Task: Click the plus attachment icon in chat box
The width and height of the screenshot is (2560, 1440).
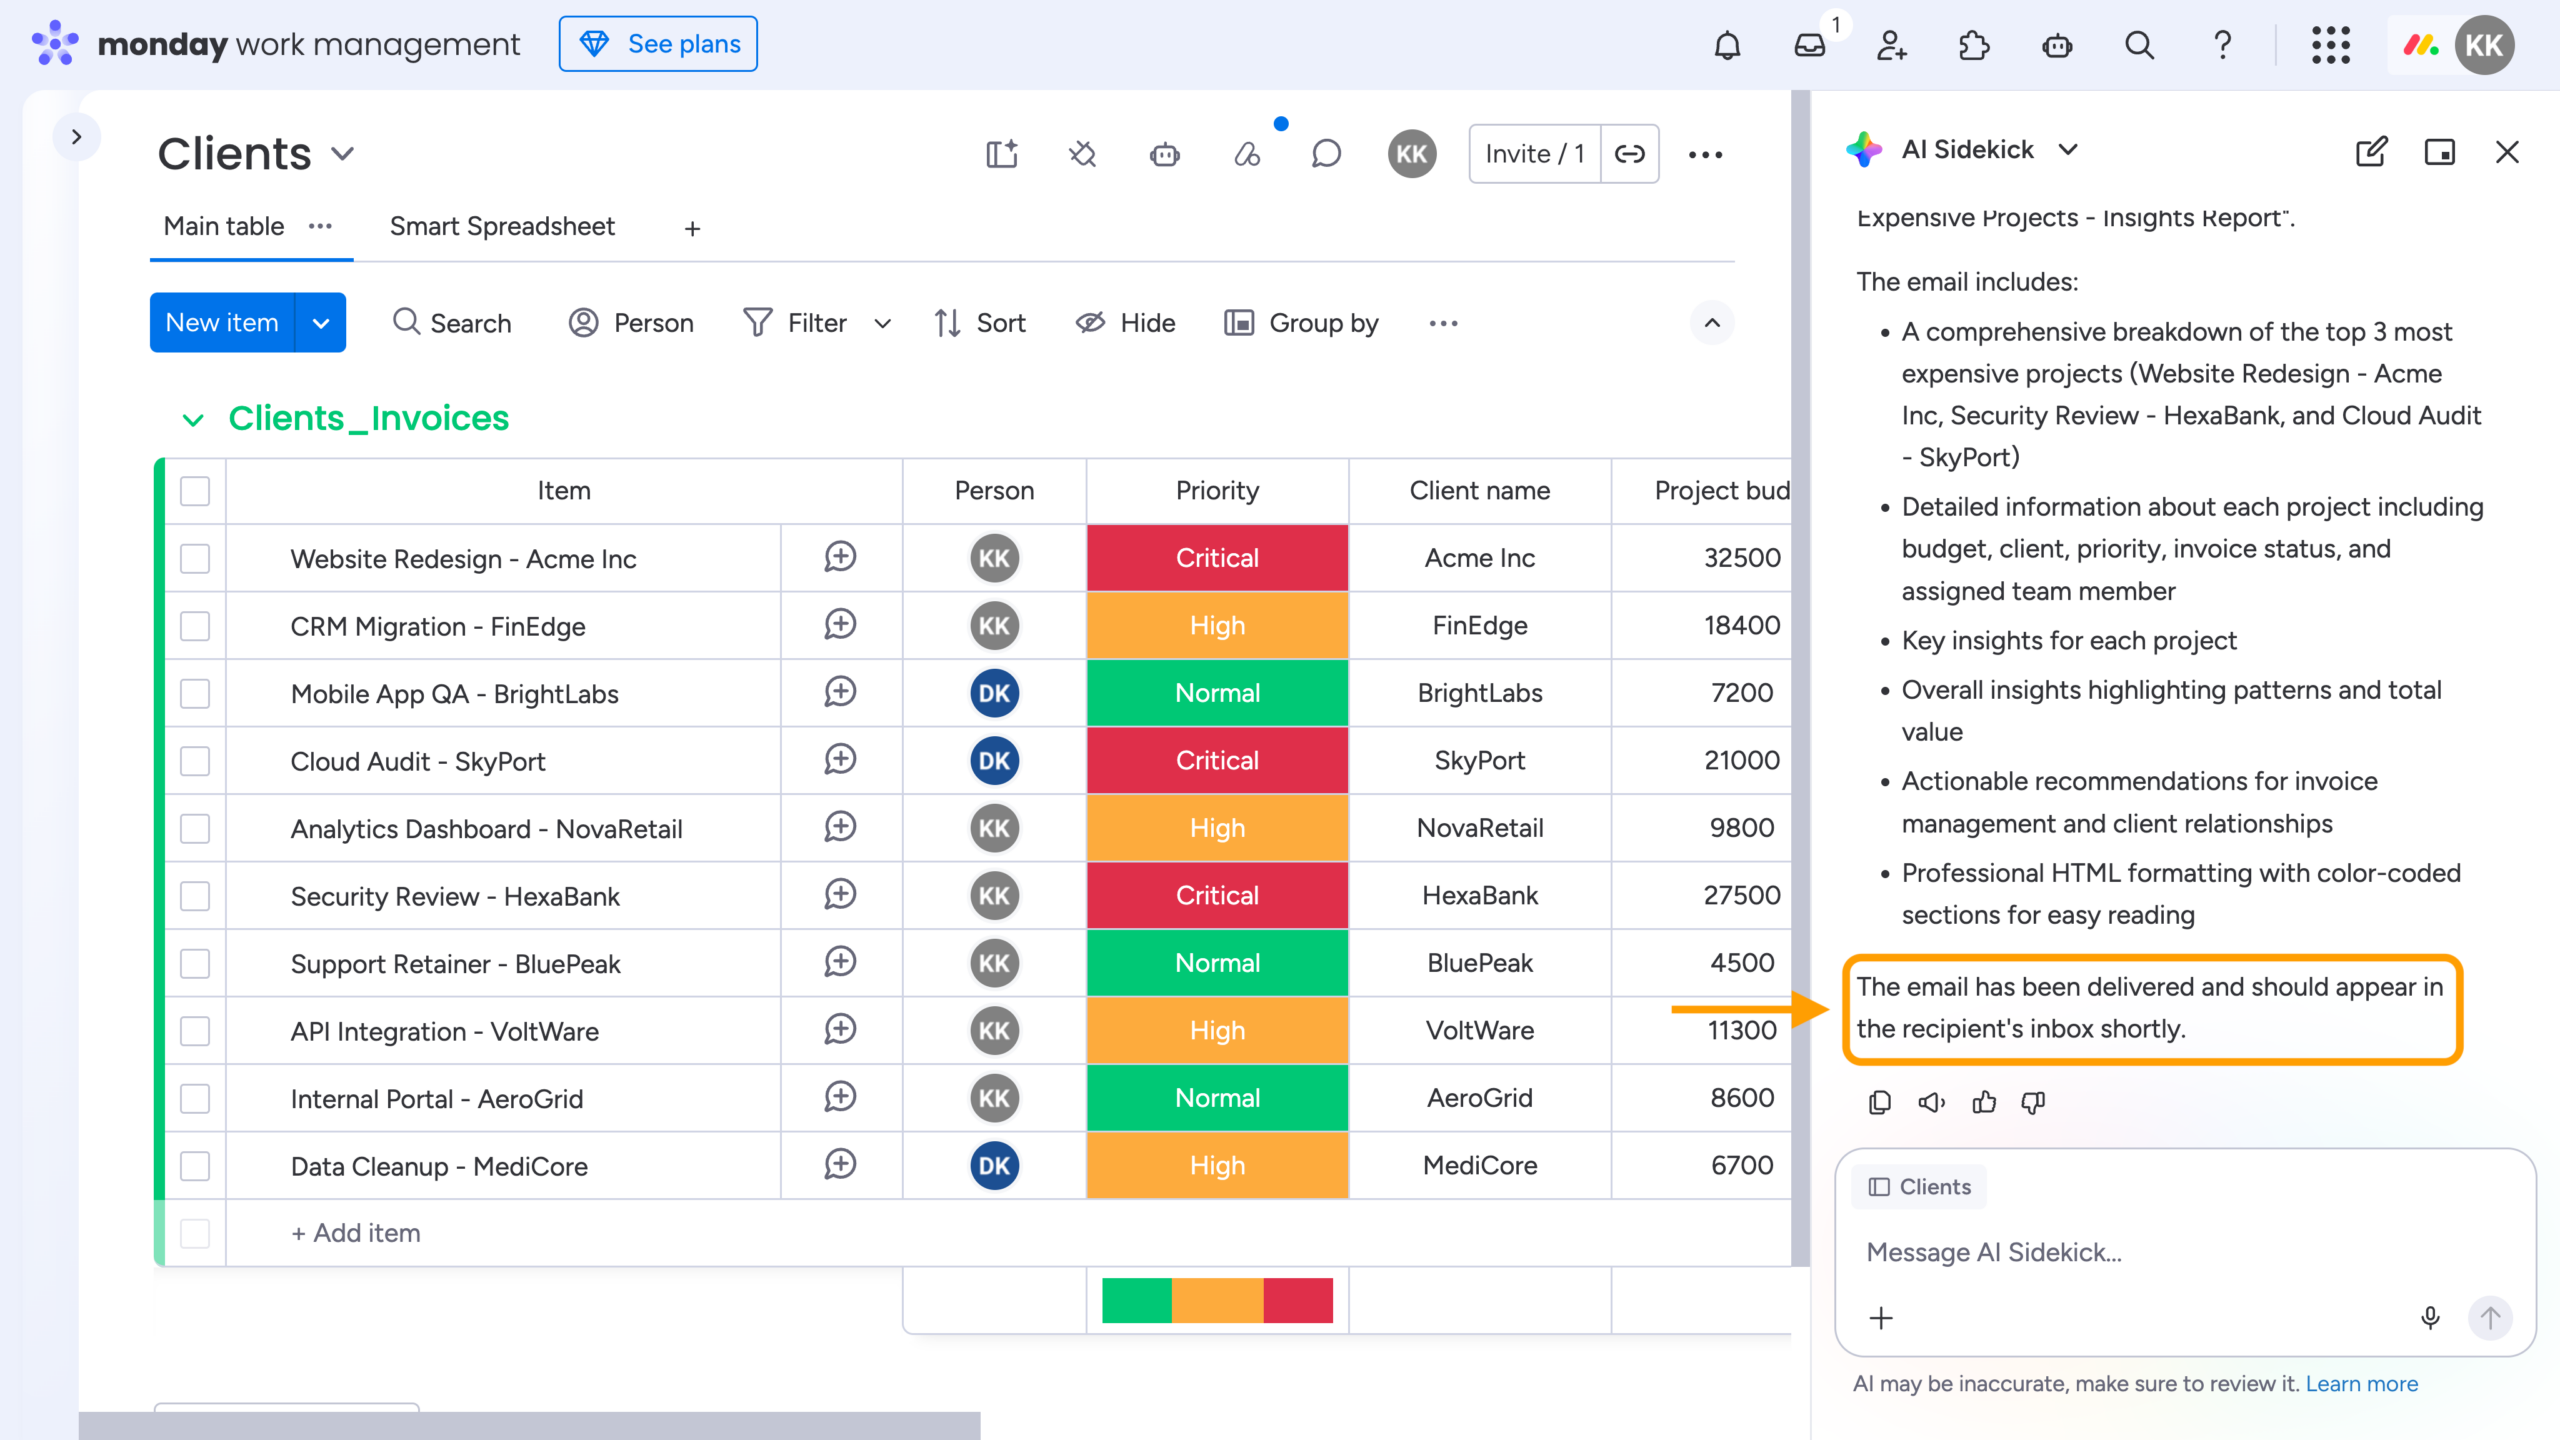Action: [1881, 1318]
